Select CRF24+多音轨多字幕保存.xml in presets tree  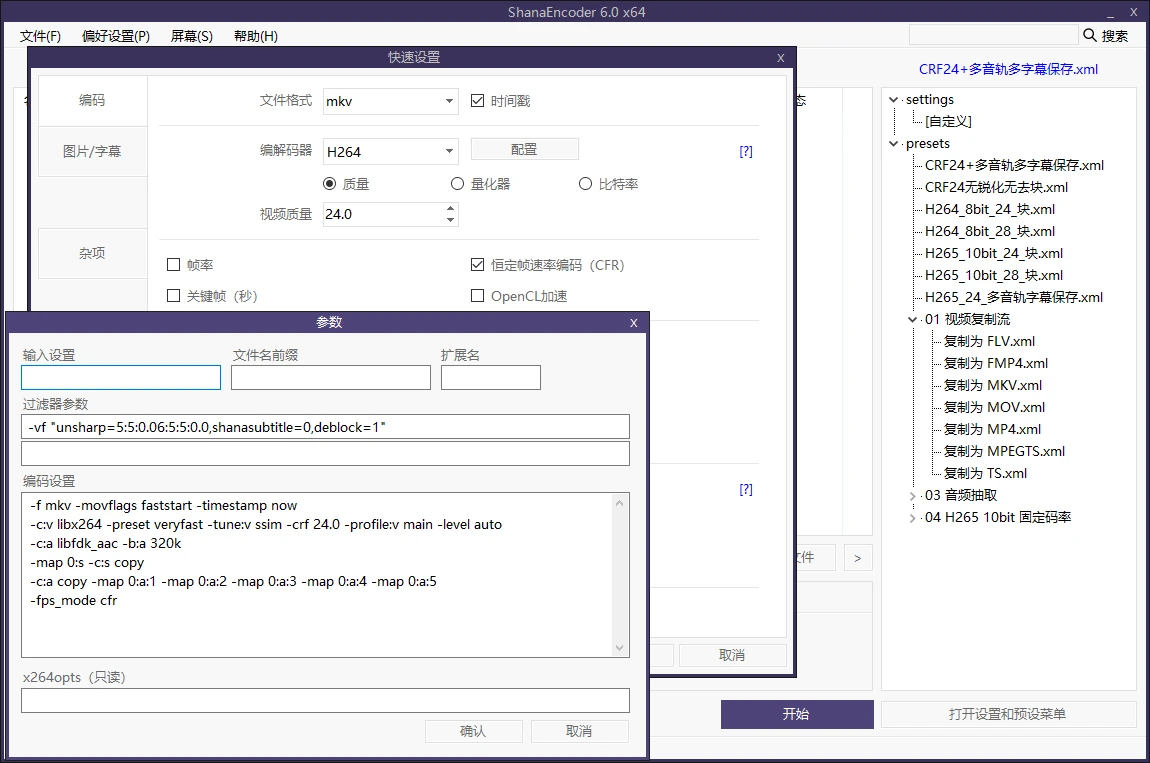coord(1014,166)
